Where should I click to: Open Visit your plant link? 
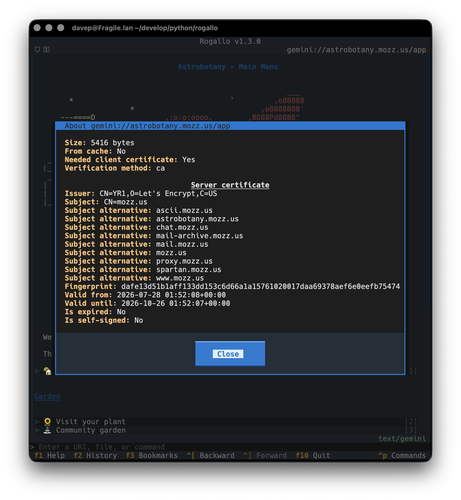tap(90, 422)
